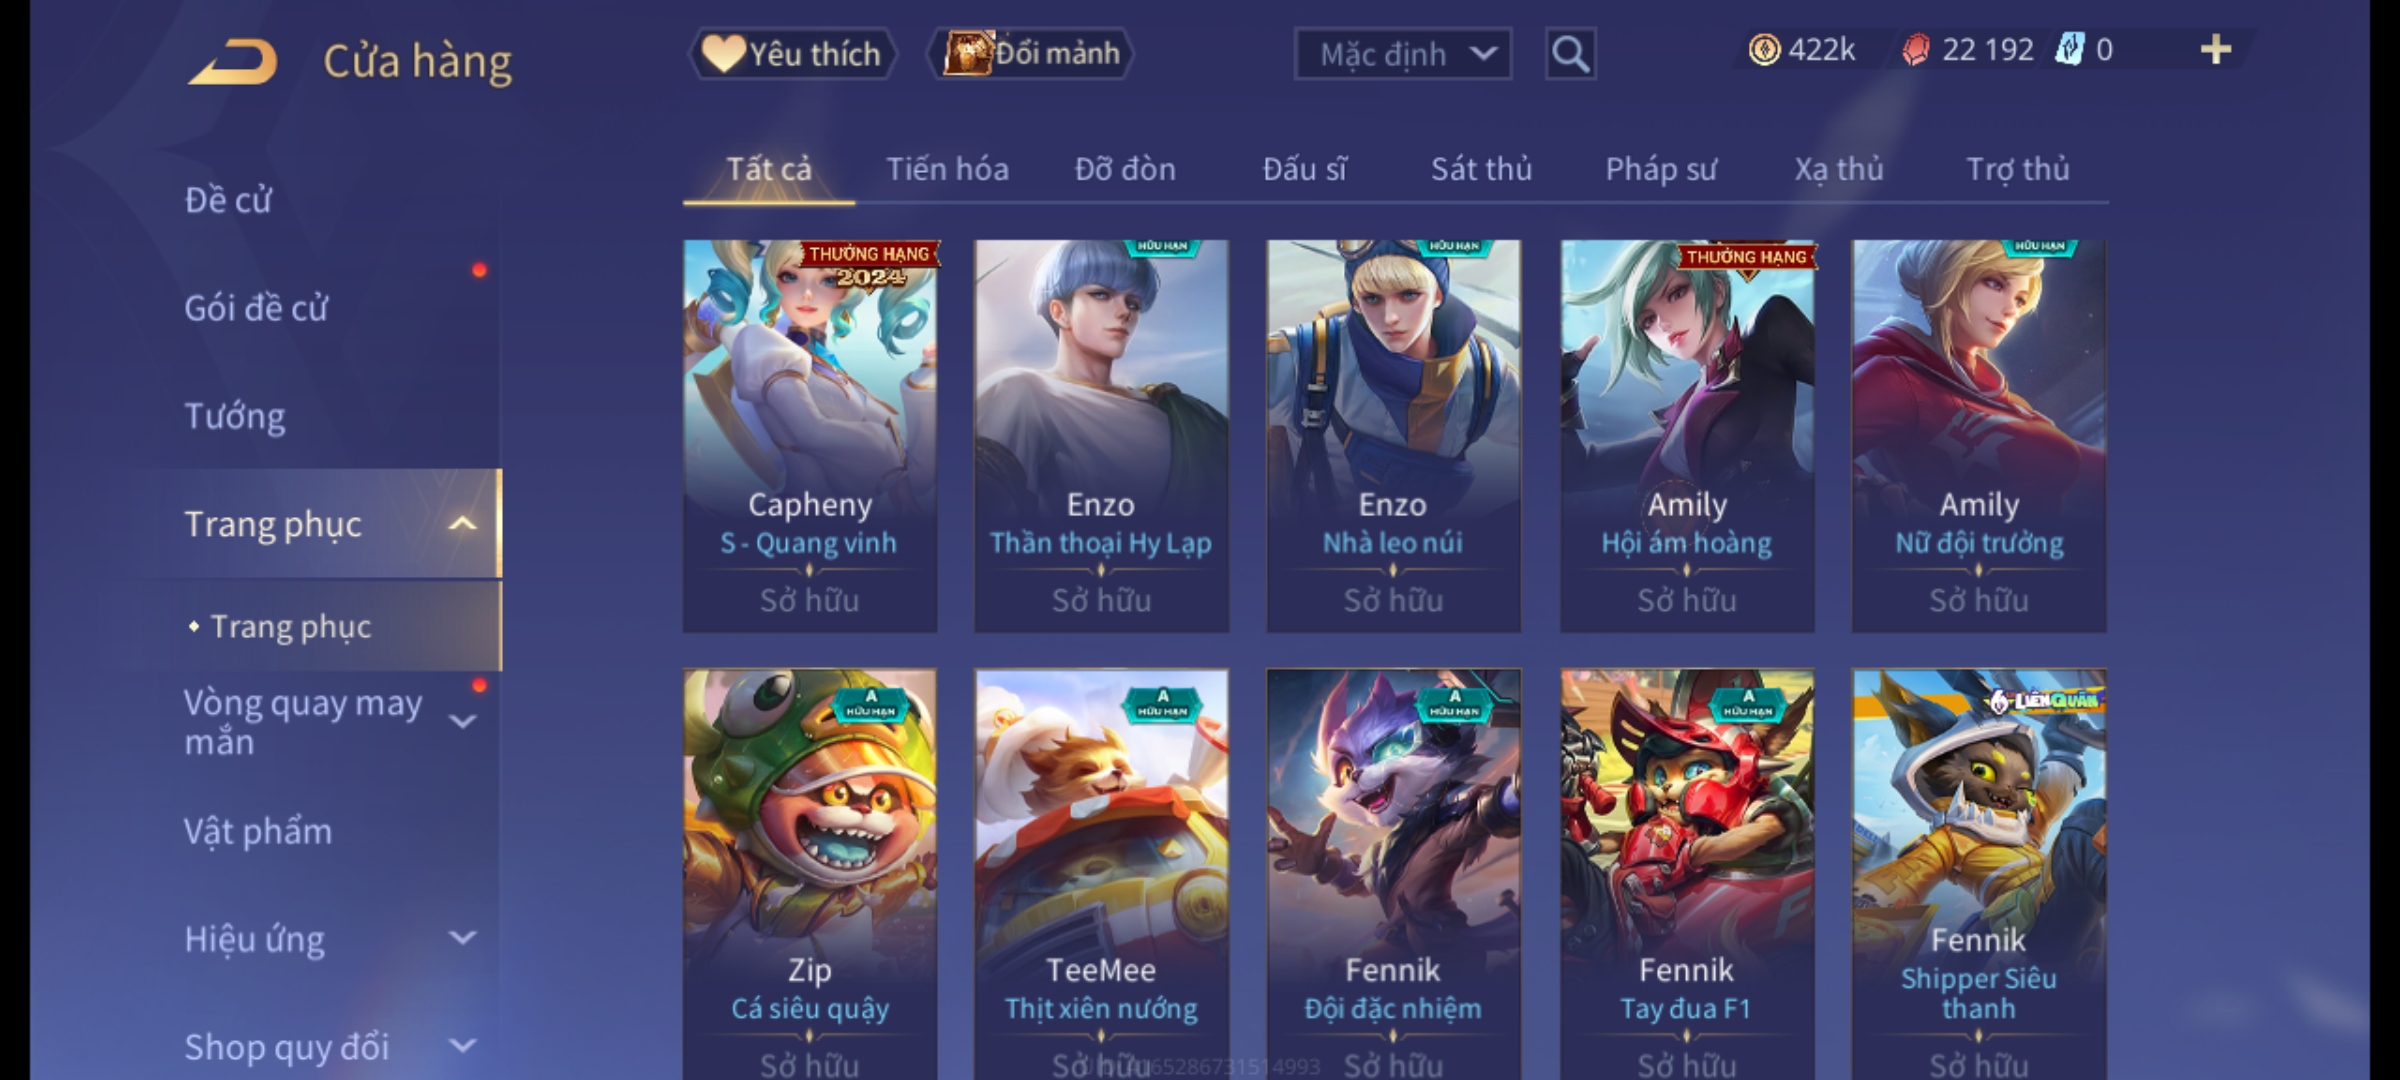Select the Xạ thủ tab
This screenshot has height=1080, width=2400.
click(1838, 169)
